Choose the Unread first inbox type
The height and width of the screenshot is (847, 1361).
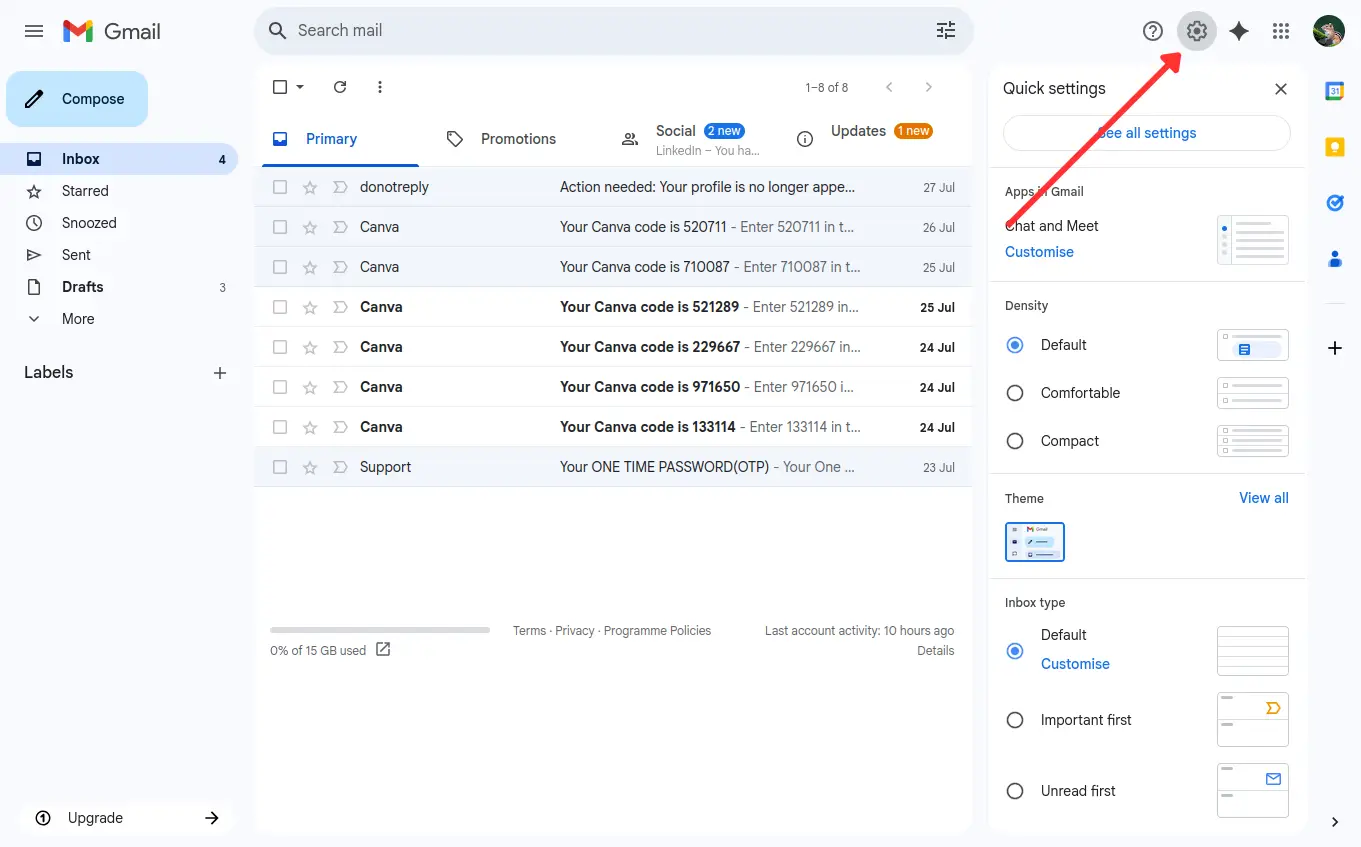(1015, 791)
